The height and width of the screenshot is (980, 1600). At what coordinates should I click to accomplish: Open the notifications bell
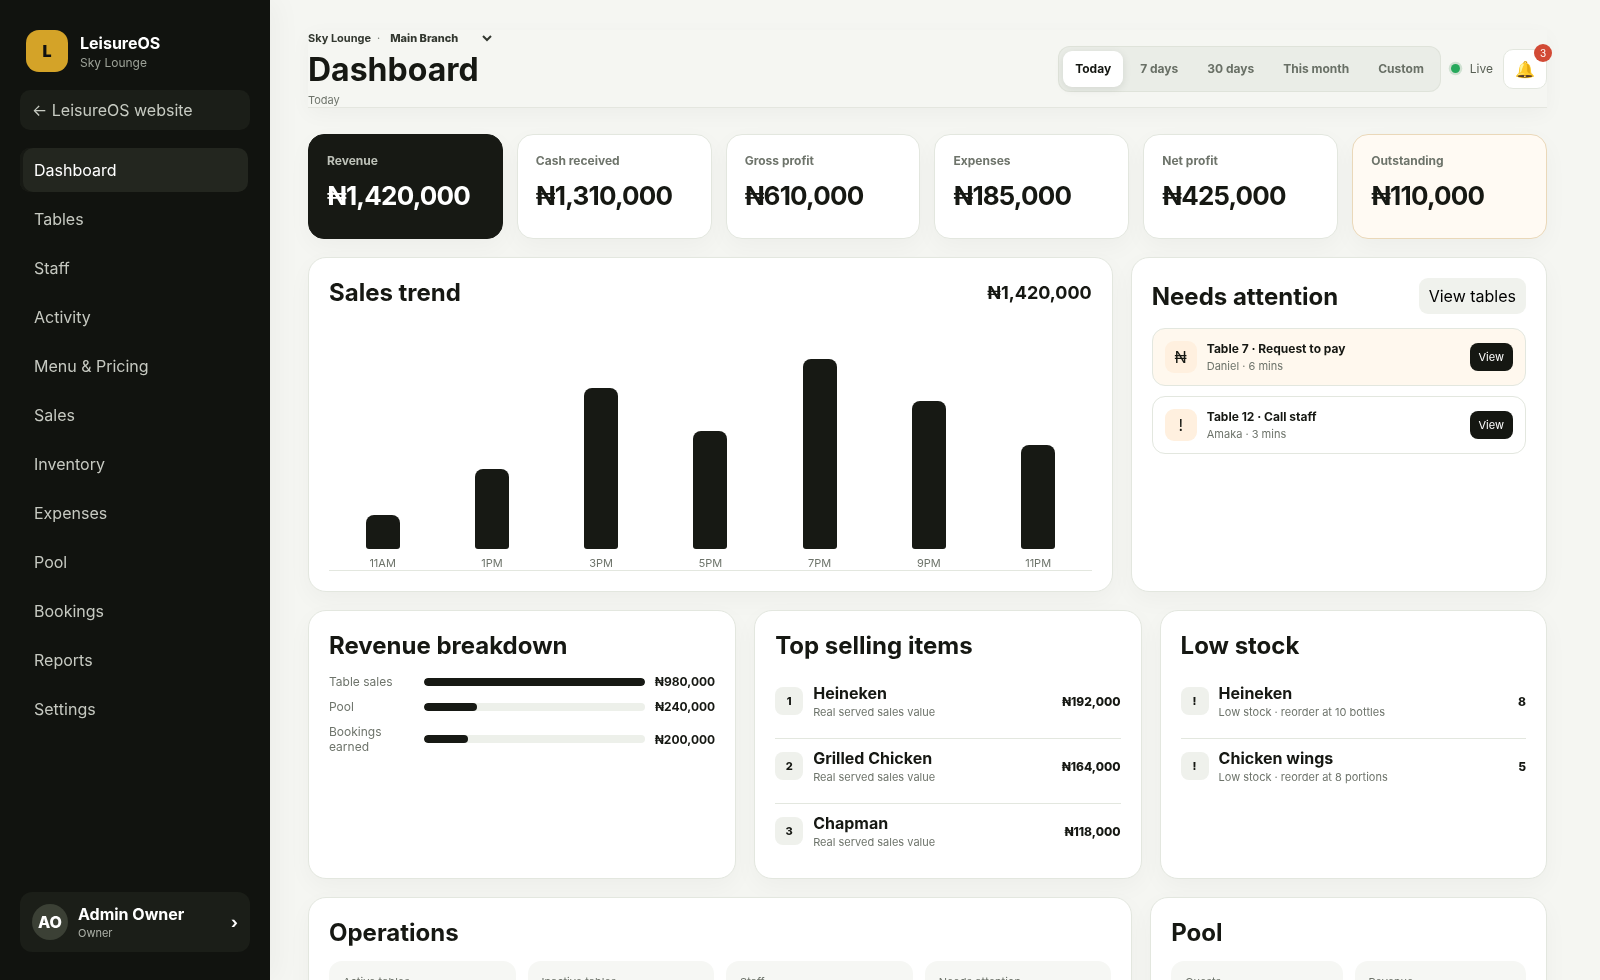pos(1524,69)
